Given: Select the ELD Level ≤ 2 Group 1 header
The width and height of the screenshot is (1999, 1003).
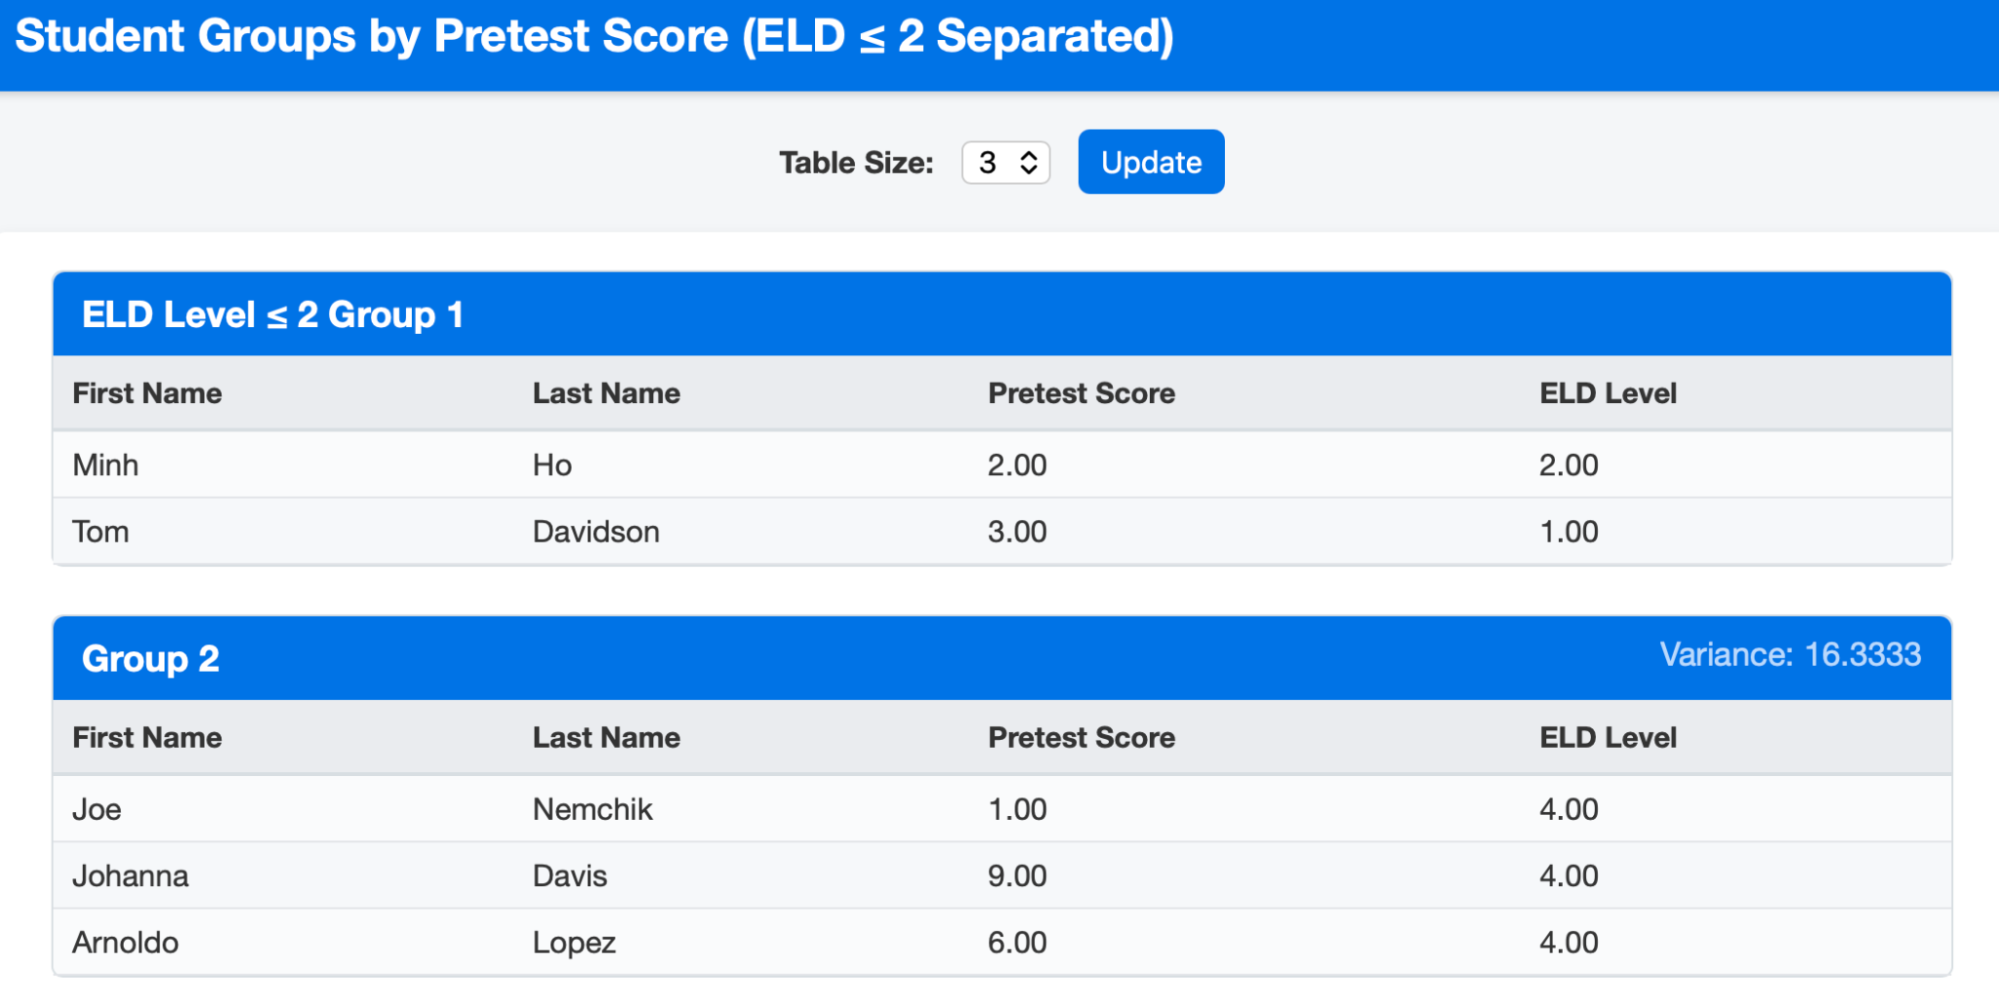Looking at the screenshot, I should click(x=272, y=315).
